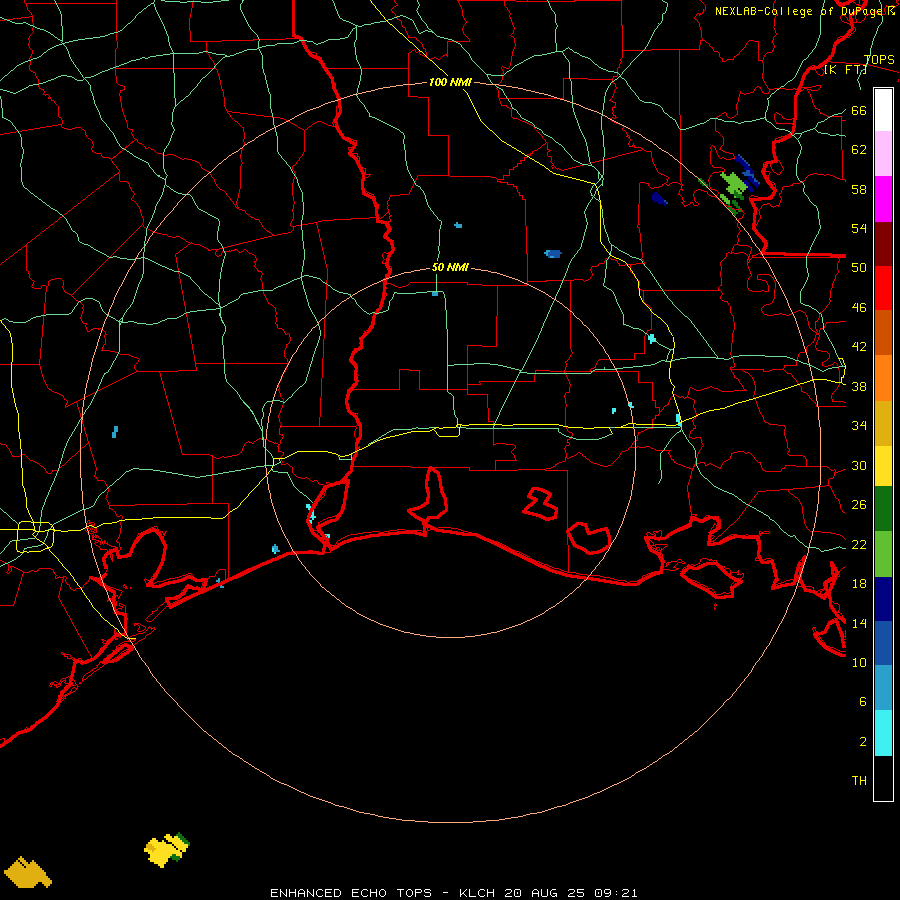
Task: Click the gold echo top cell at bottom-left corner
Action: pyautogui.click(x=27, y=872)
